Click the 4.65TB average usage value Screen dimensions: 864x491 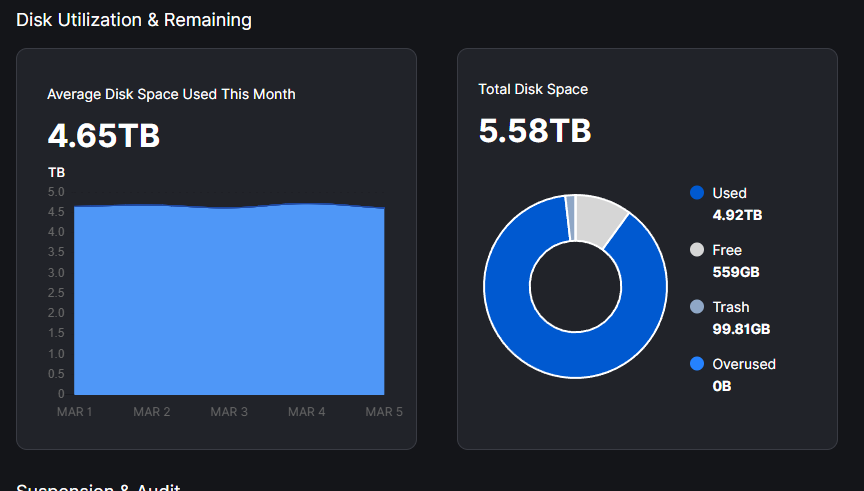104,136
